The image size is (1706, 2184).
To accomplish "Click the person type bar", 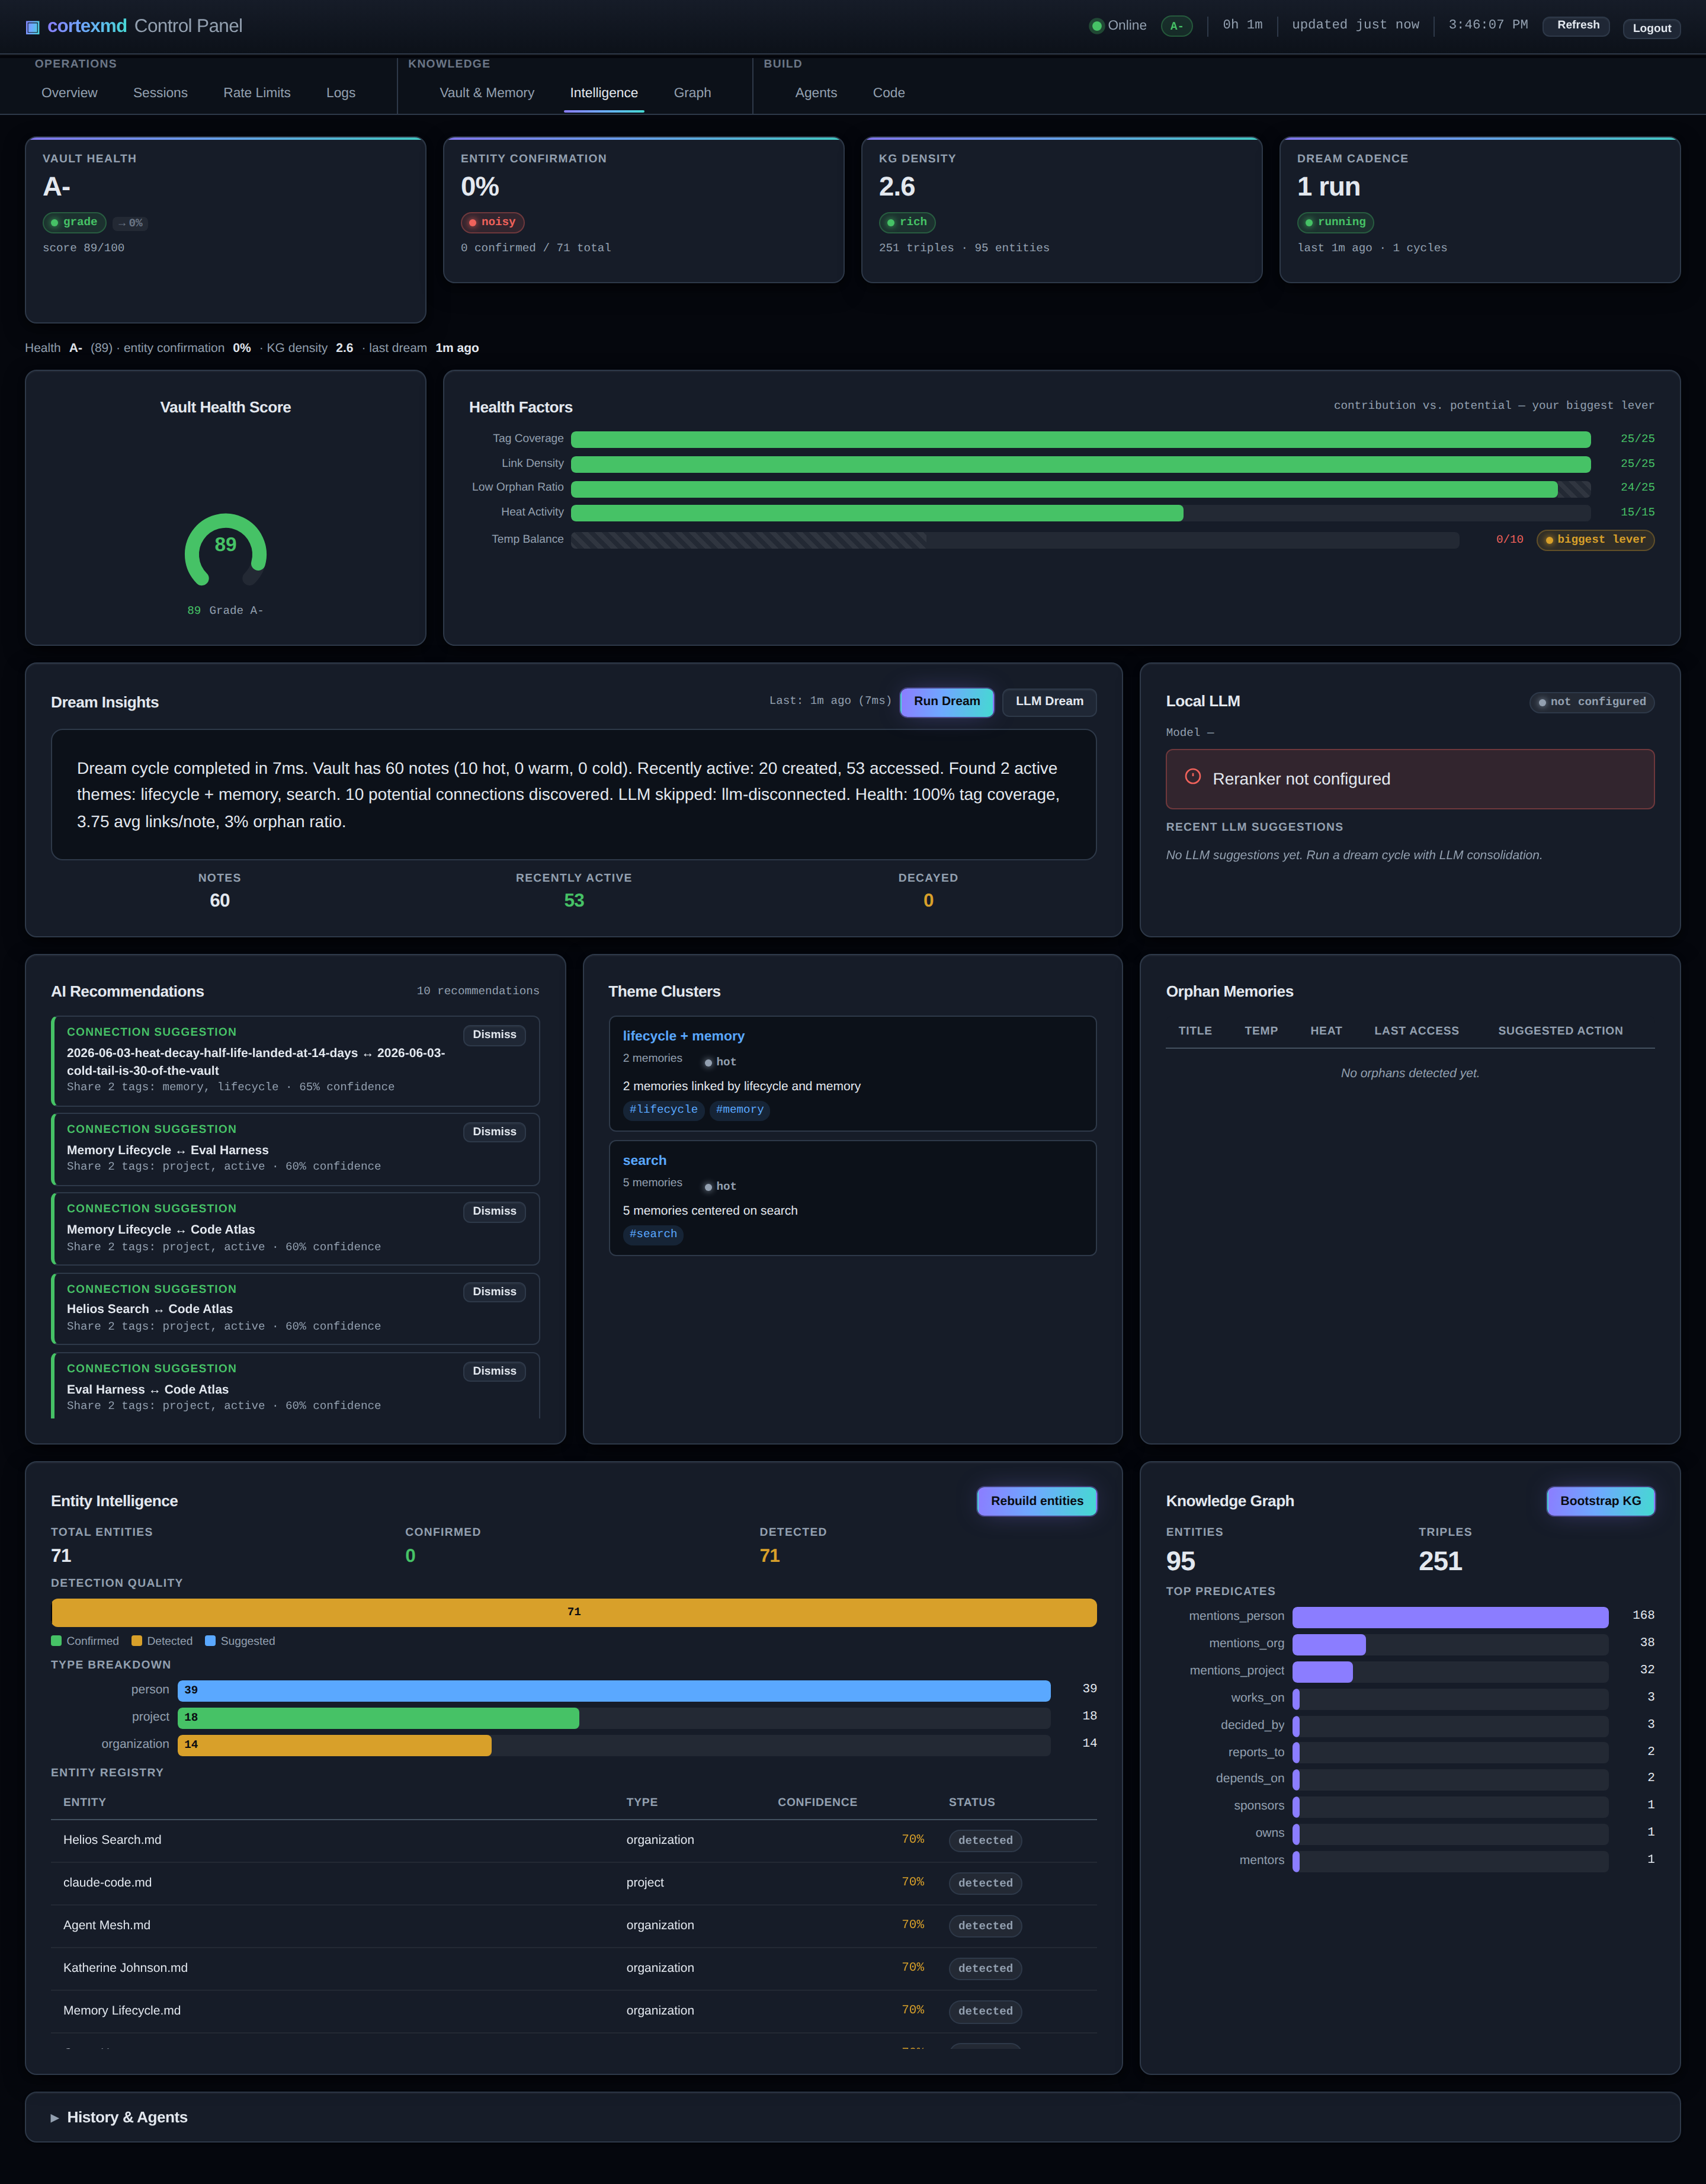I will (614, 1690).
